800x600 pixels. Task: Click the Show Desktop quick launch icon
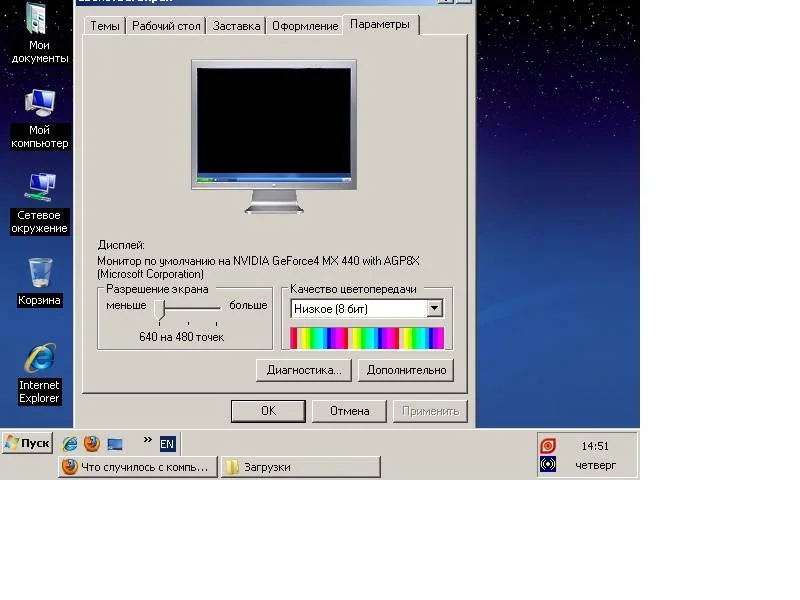(115, 444)
